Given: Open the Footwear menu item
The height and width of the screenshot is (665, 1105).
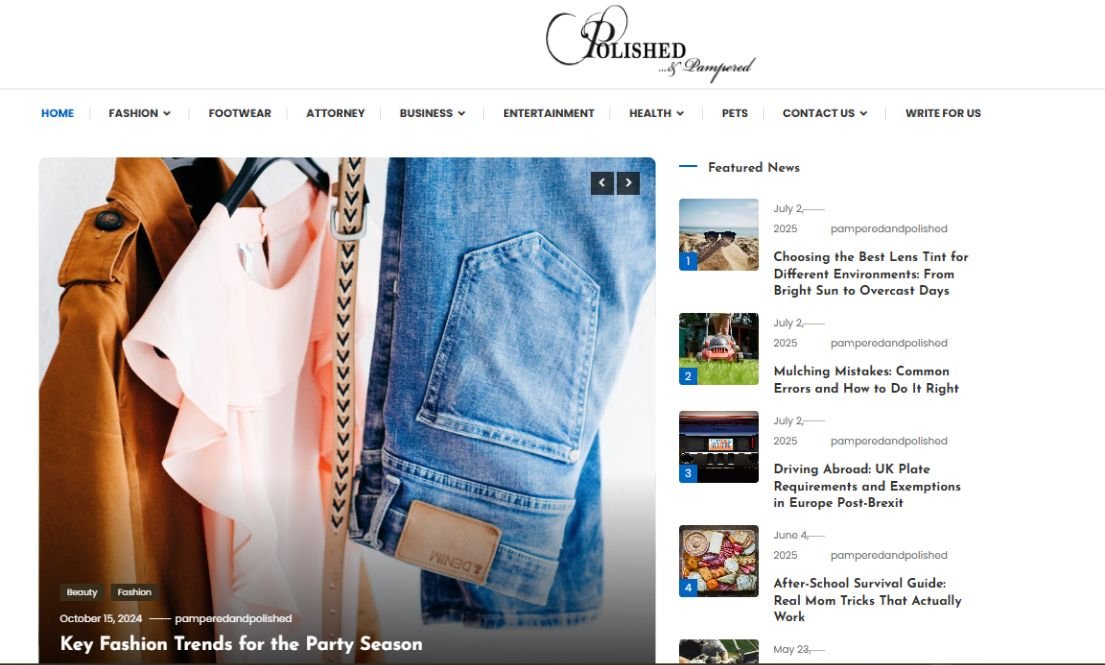Looking at the screenshot, I should [240, 113].
